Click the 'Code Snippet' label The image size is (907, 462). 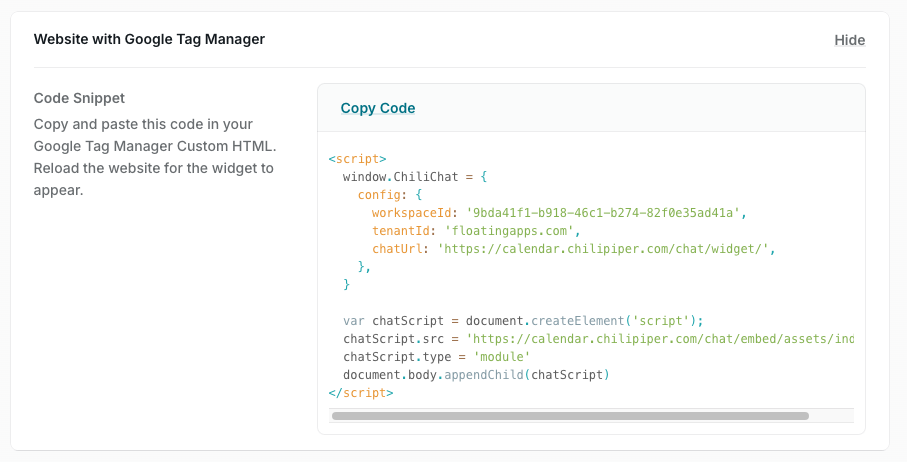pyautogui.click(x=79, y=98)
